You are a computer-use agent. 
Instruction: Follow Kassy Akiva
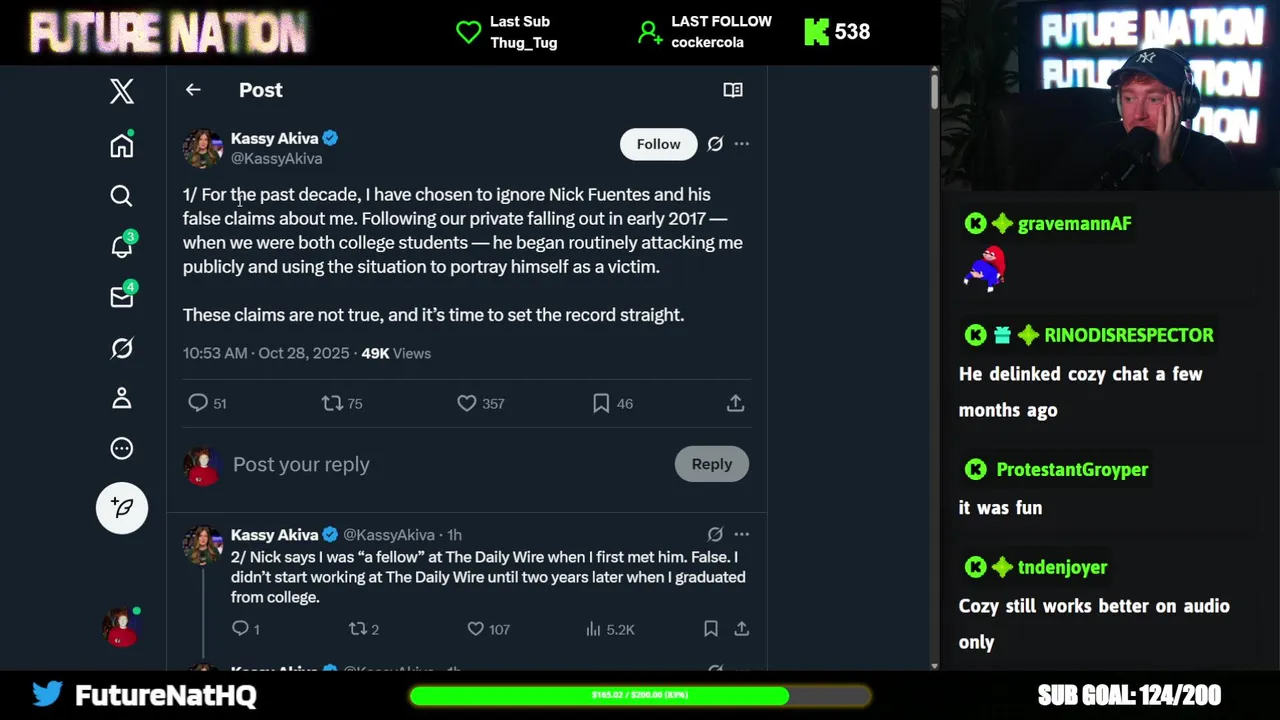[x=658, y=144]
